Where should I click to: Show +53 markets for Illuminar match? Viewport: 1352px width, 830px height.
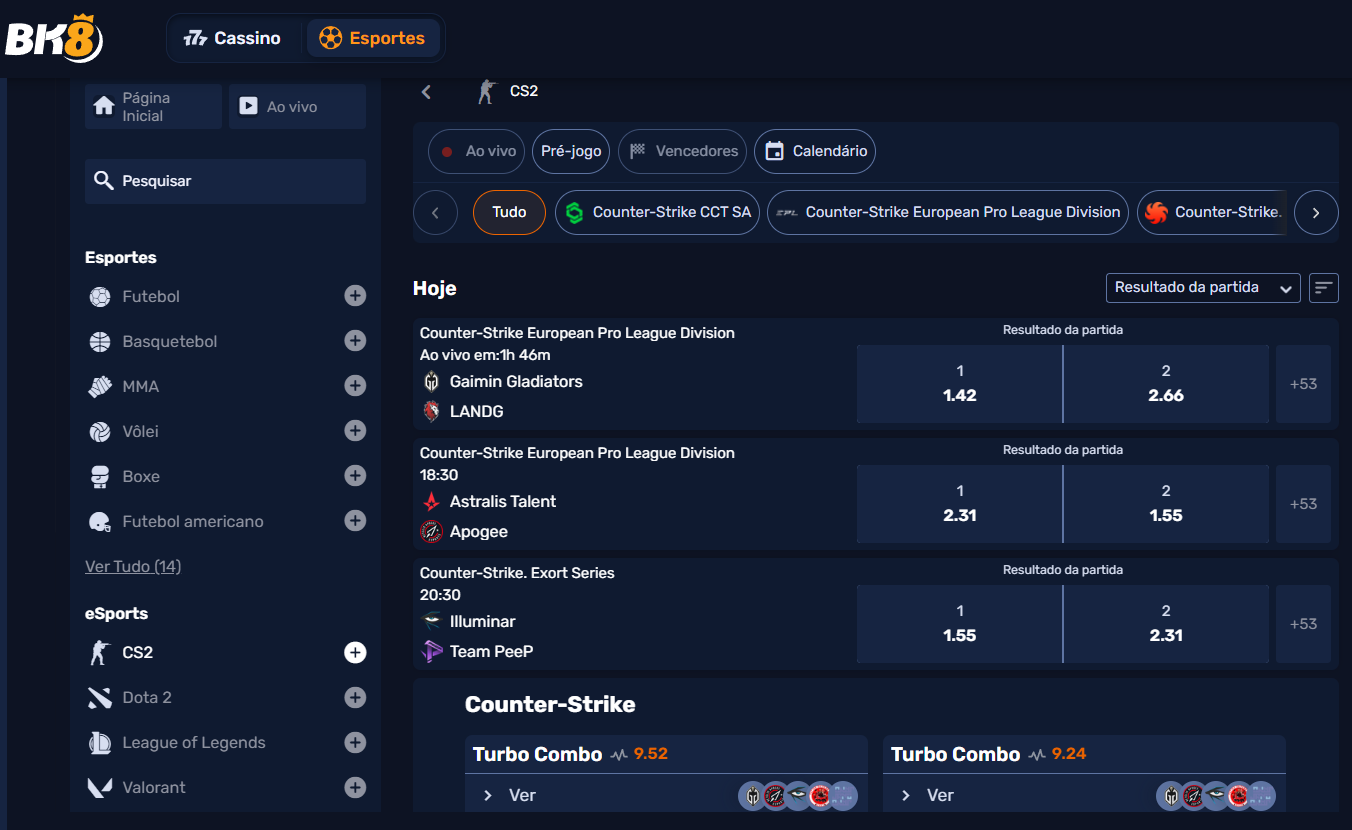pyautogui.click(x=1303, y=624)
